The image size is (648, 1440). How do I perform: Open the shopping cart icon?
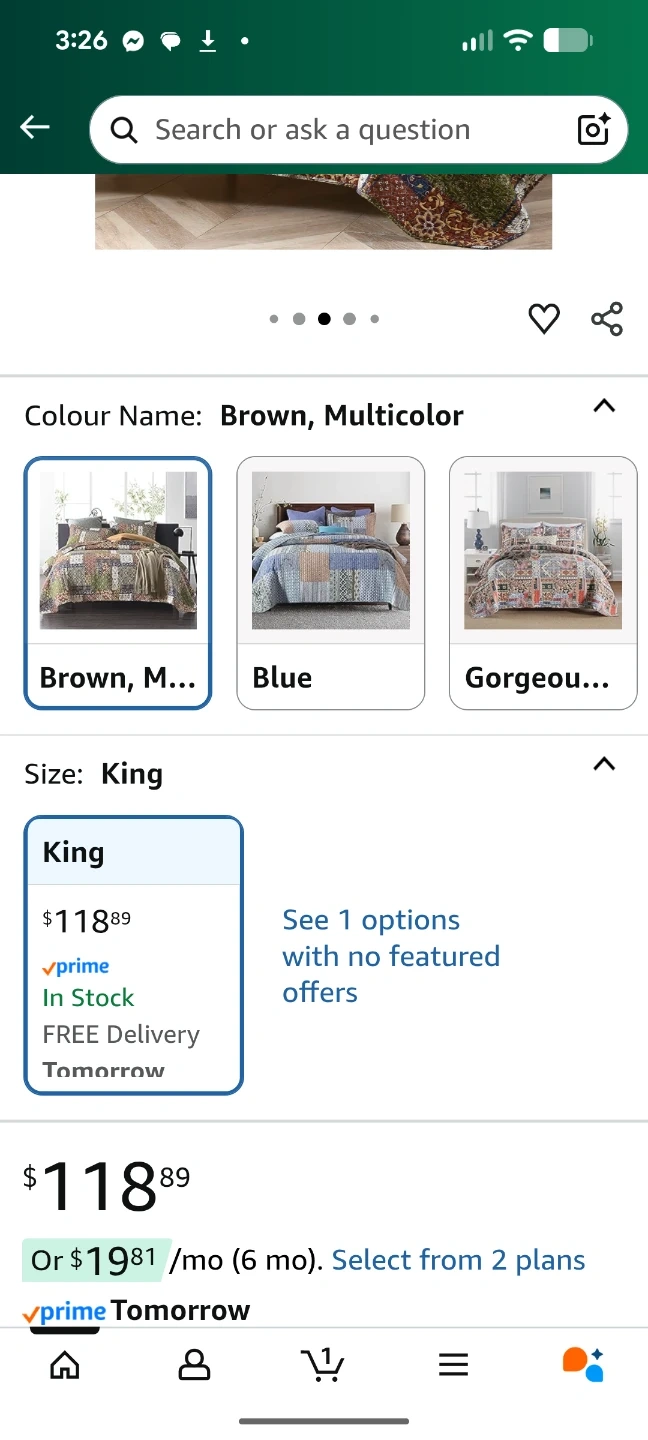323,1365
